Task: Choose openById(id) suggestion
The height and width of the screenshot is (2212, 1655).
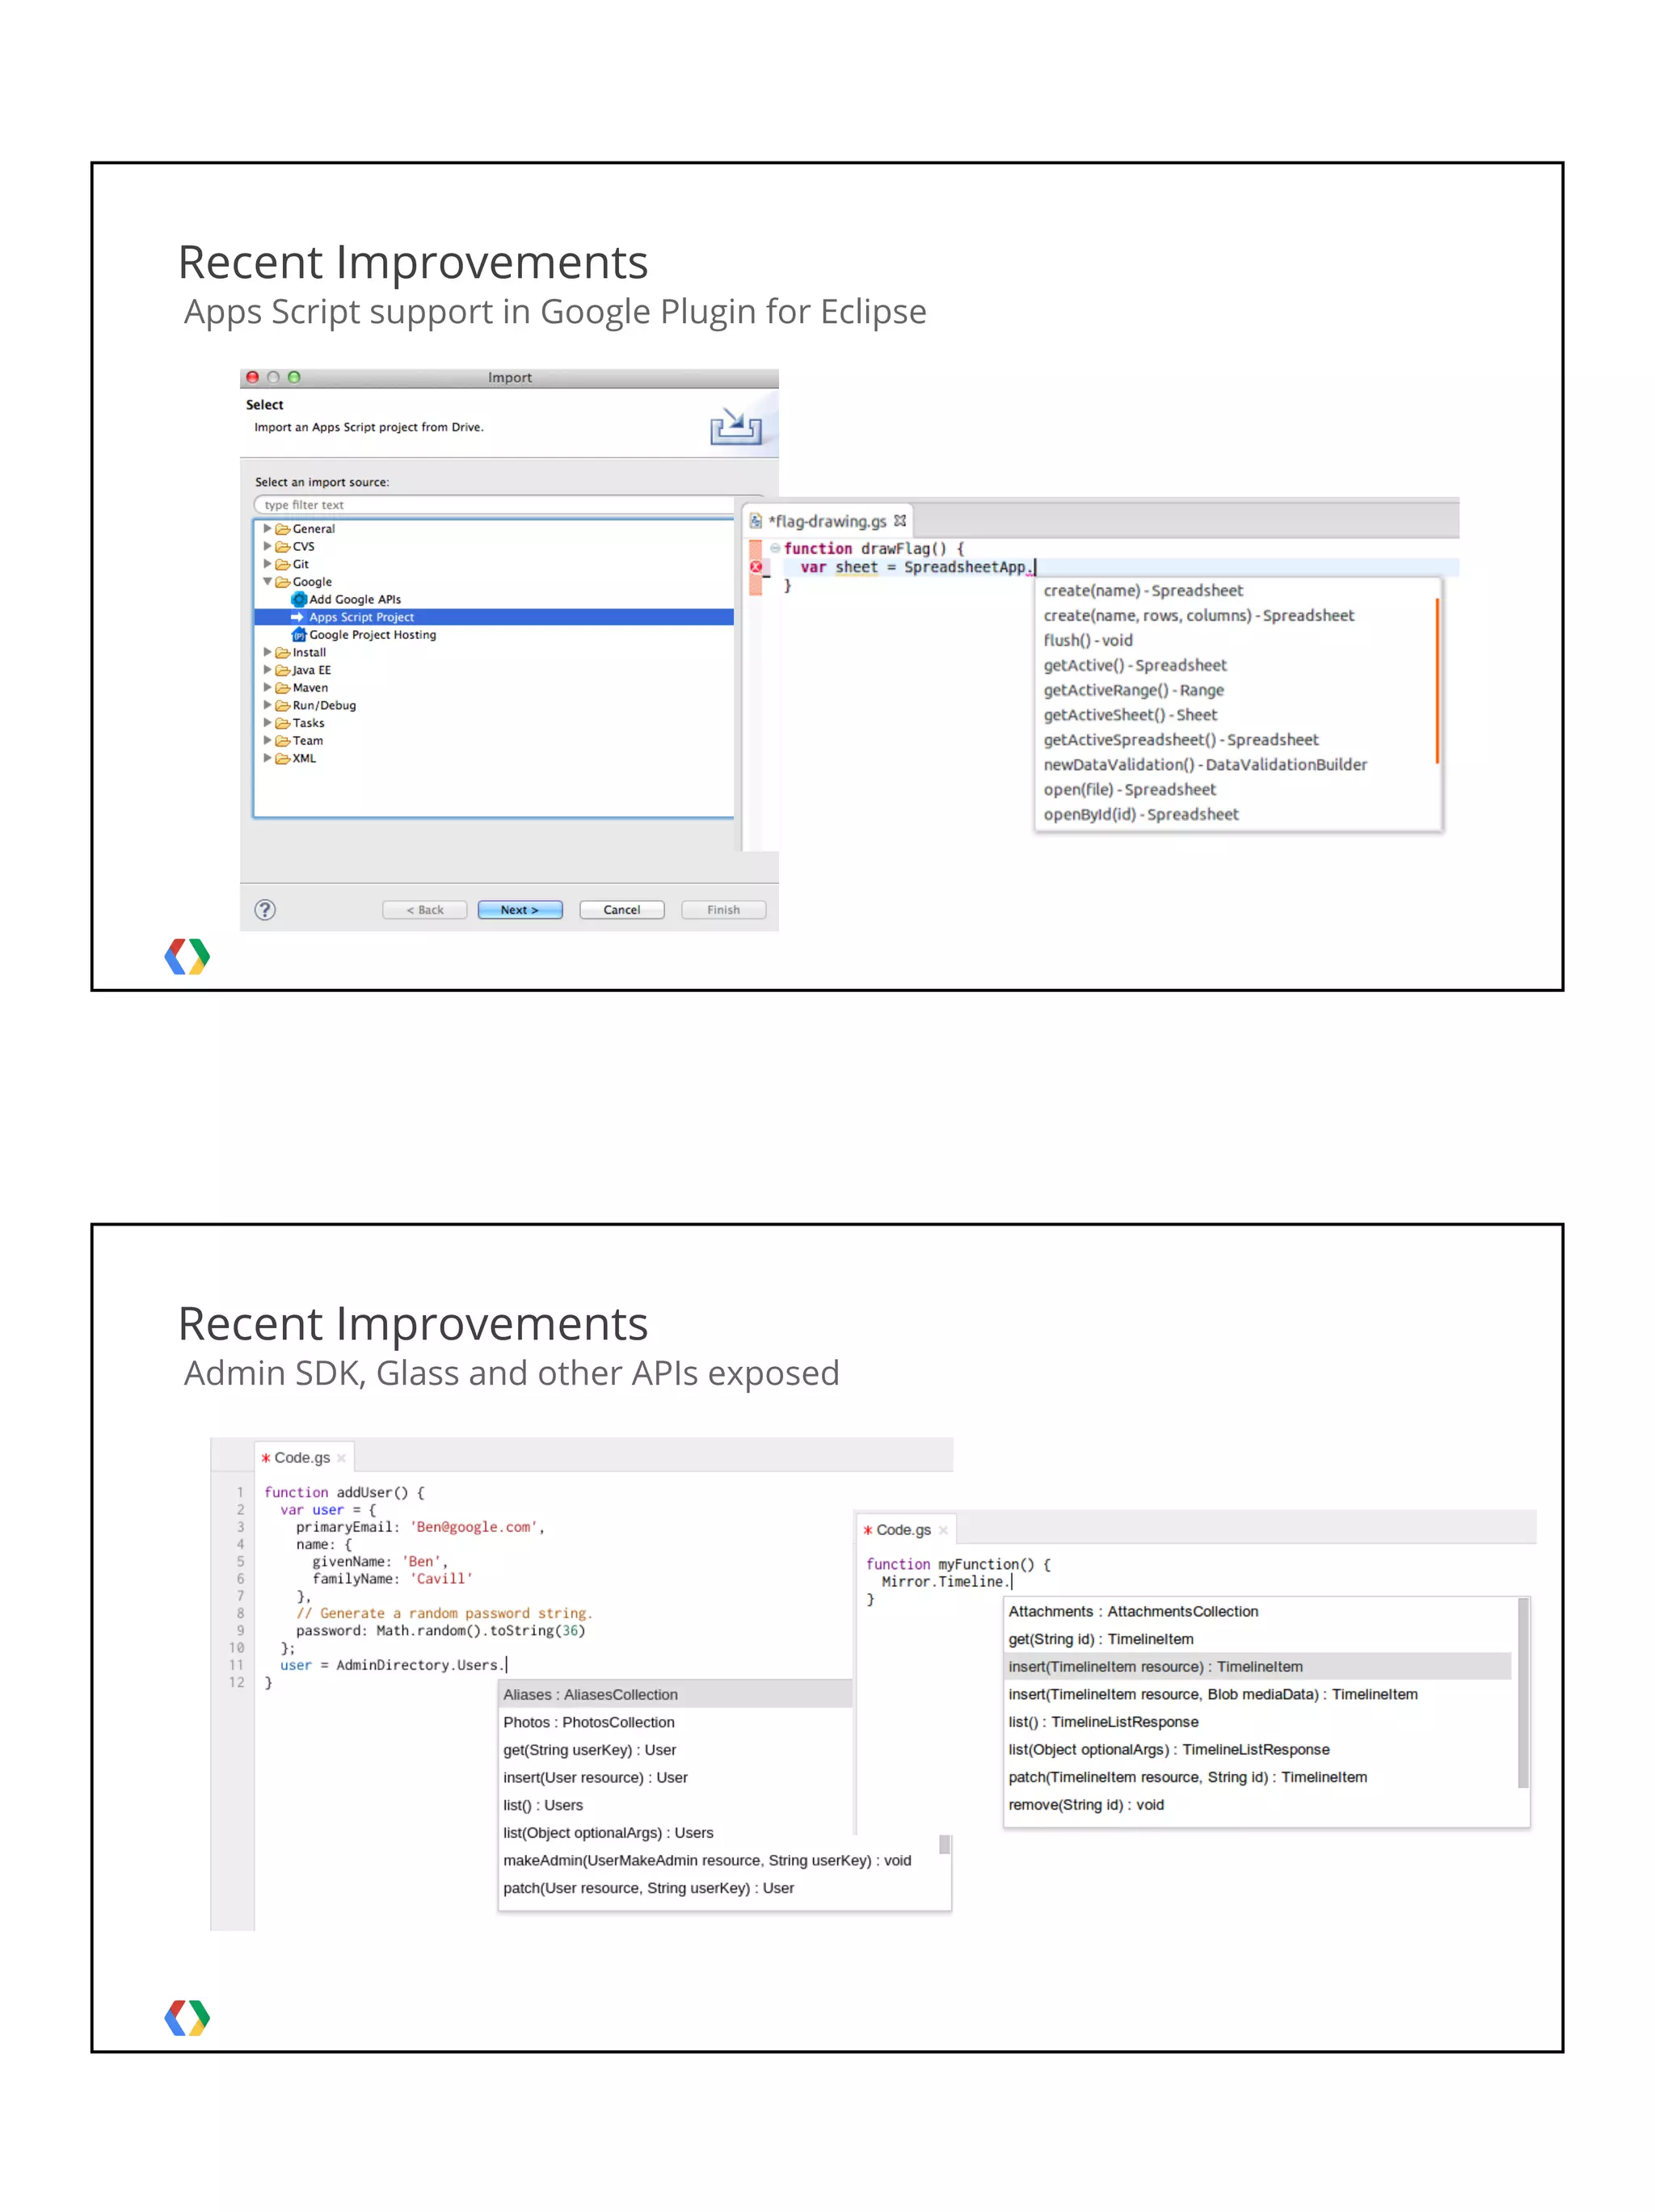Action: (1141, 814)
